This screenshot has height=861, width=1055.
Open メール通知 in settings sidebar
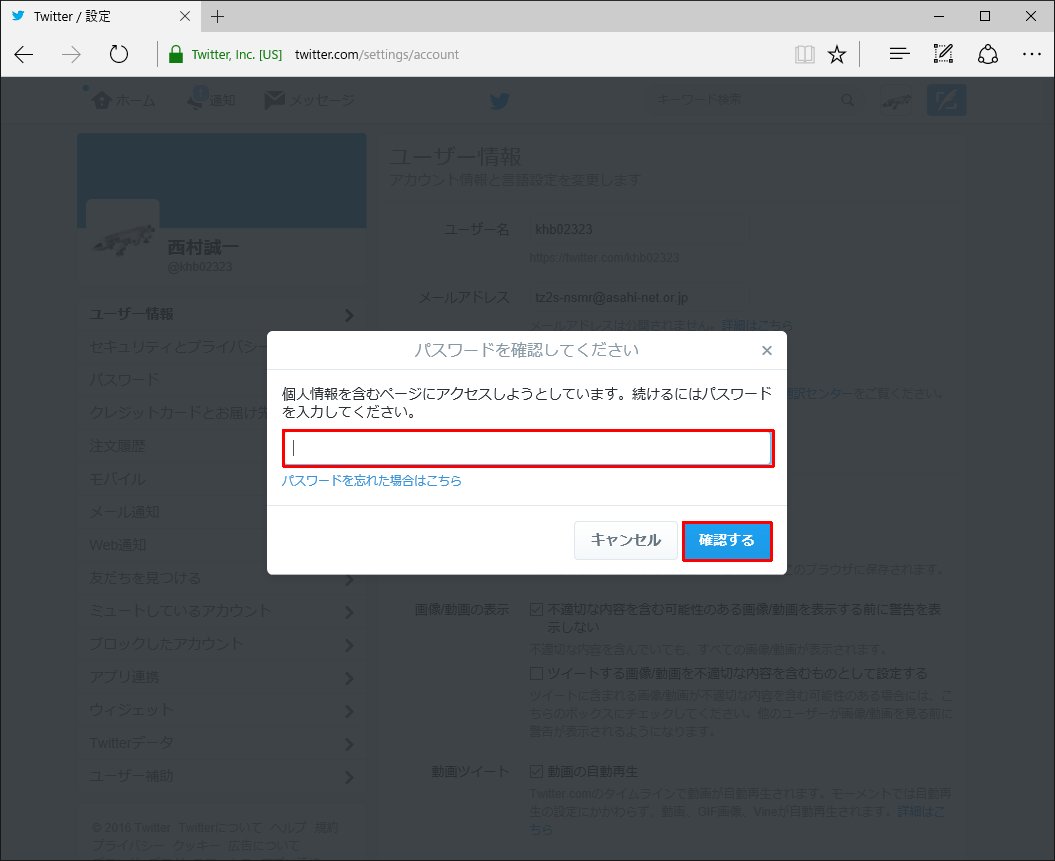click(x=124, y=512)
